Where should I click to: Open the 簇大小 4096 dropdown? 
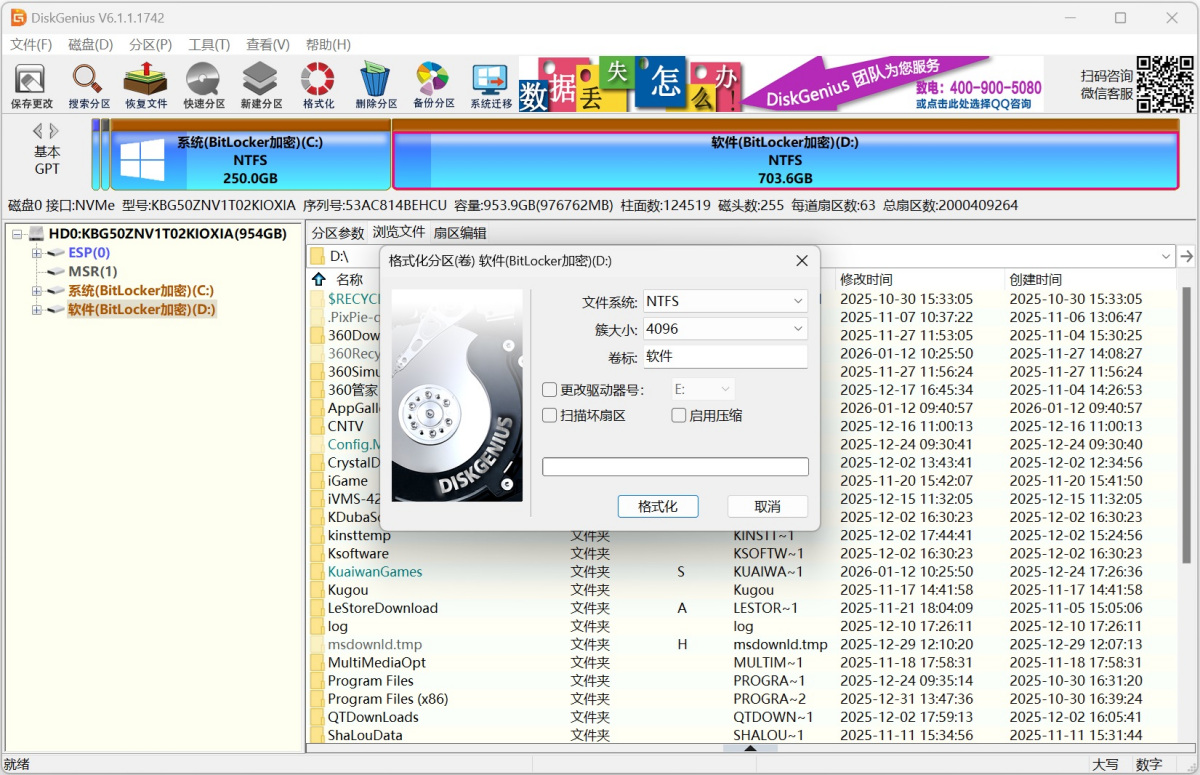724,328
